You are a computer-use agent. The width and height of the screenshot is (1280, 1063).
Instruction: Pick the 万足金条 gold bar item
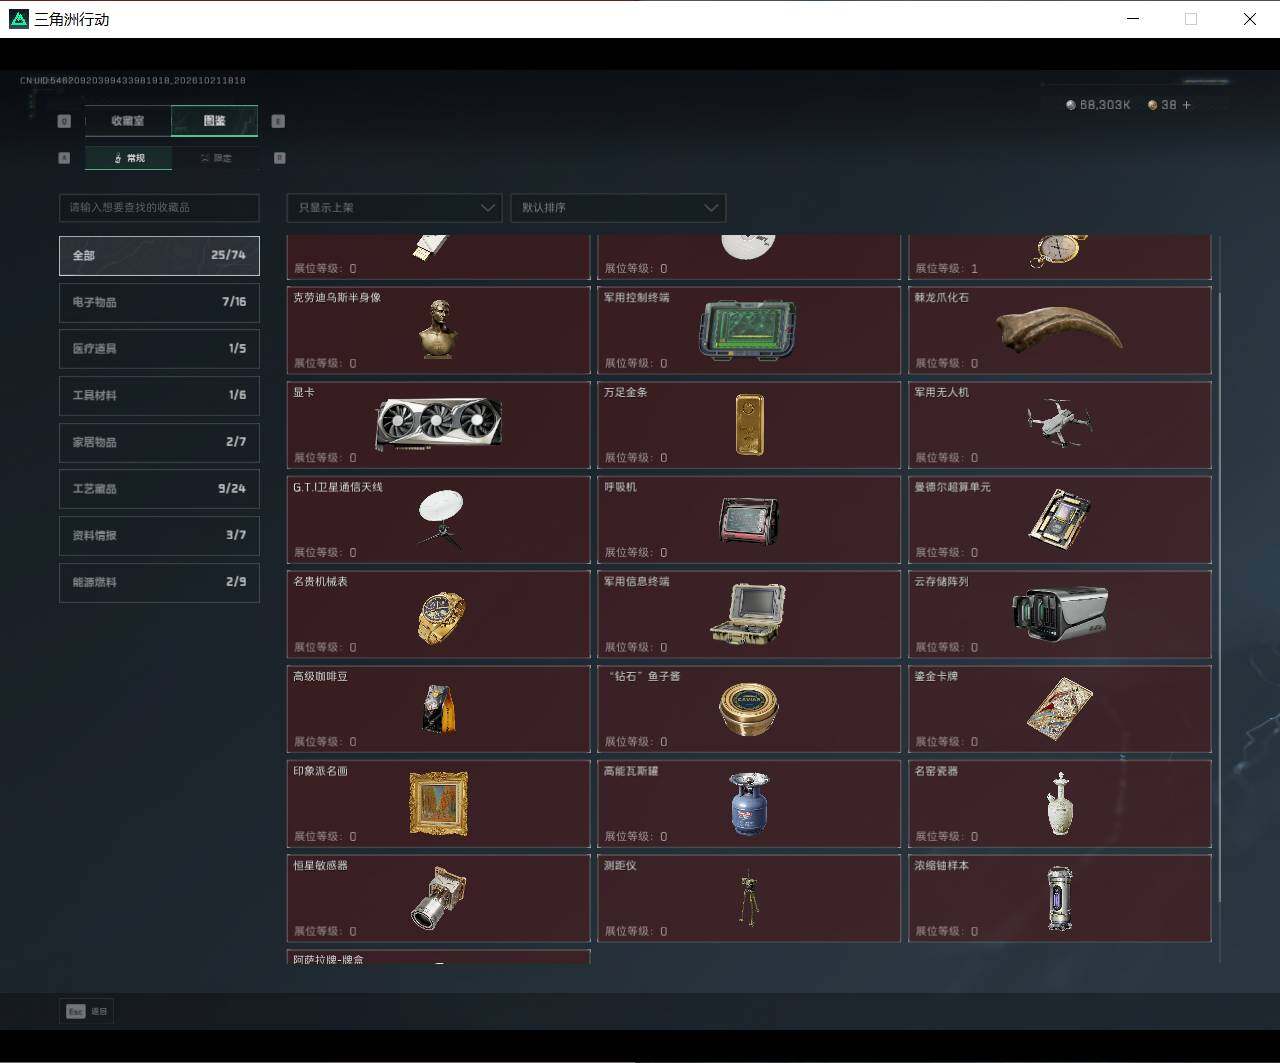[x=749, y=425]
